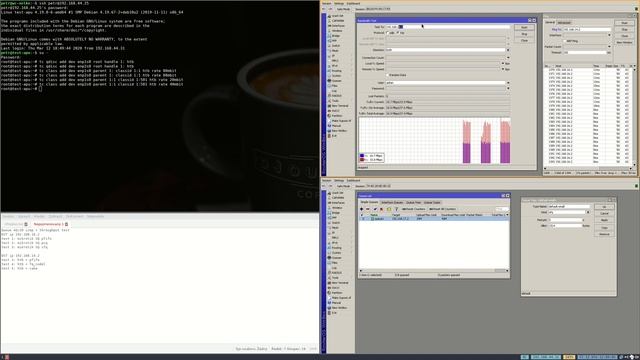Expand the Connection Count field
640x360 pixels.
pyautogui.click(x=508, y=58)
